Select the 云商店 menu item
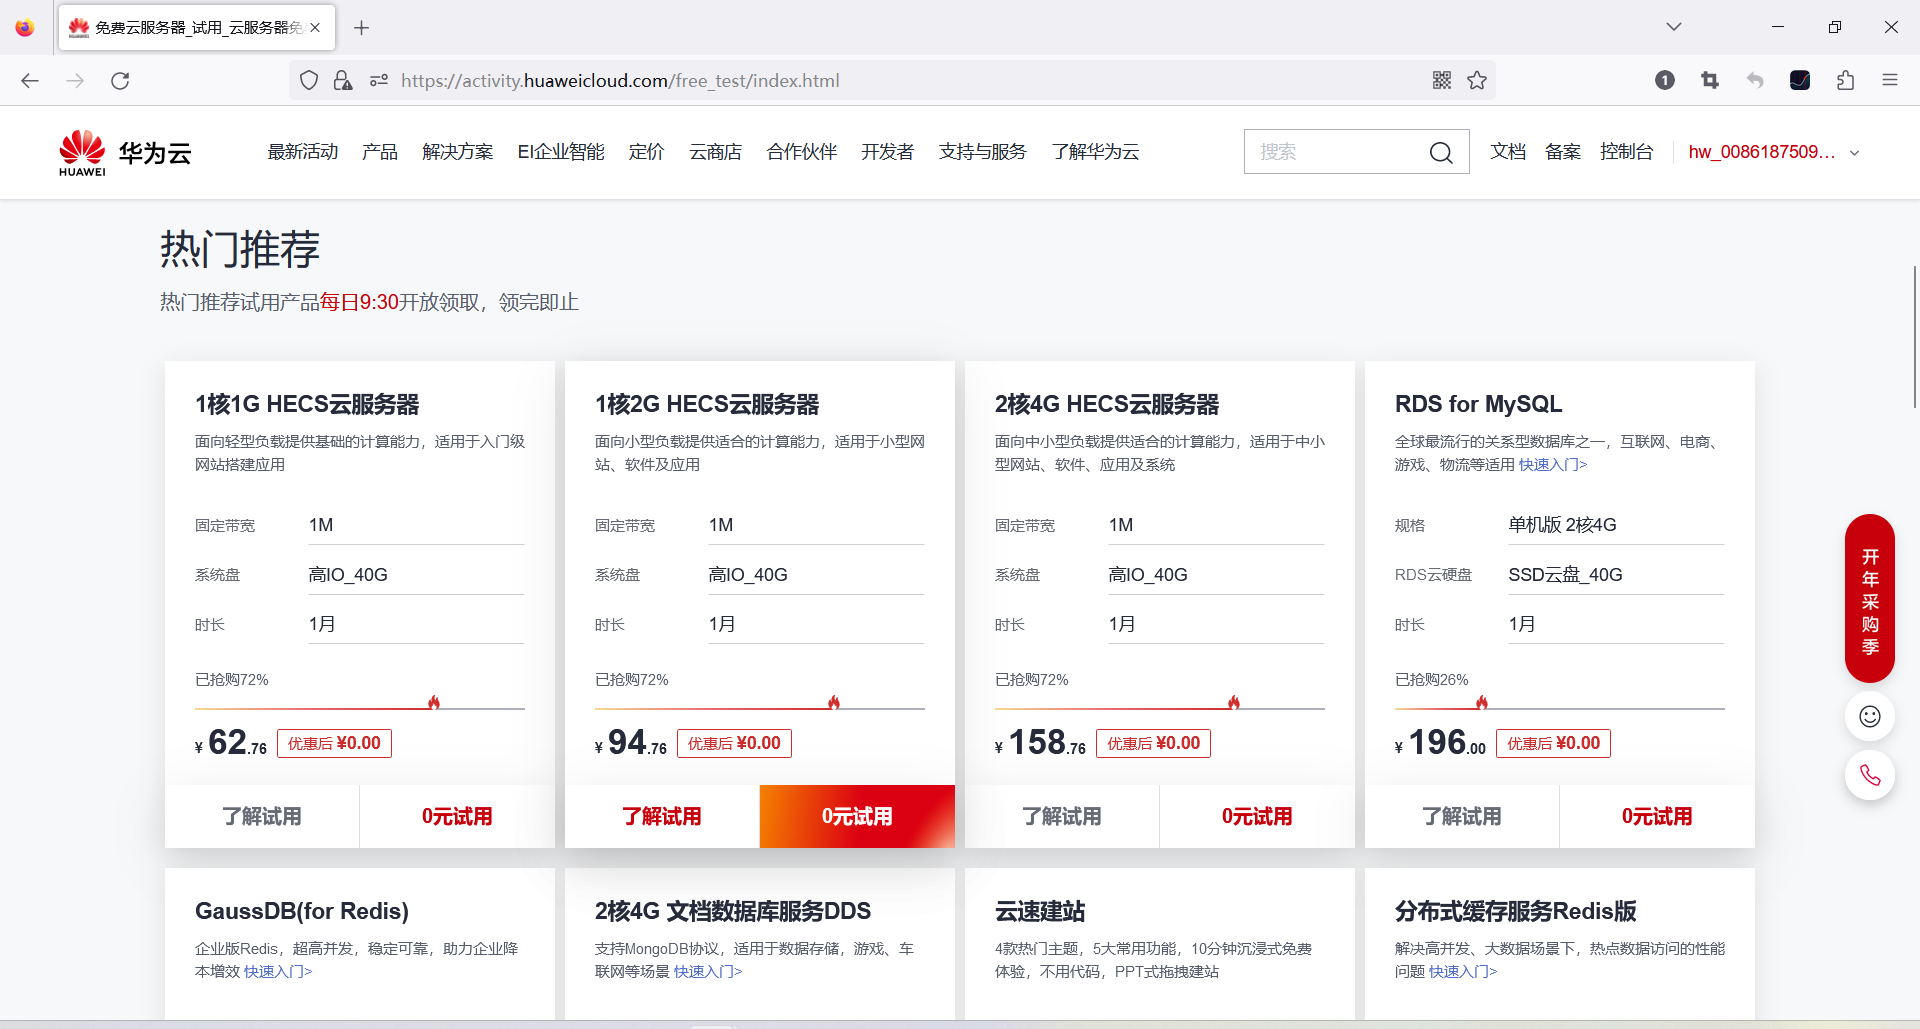1920x1029 pixels. 715,152
